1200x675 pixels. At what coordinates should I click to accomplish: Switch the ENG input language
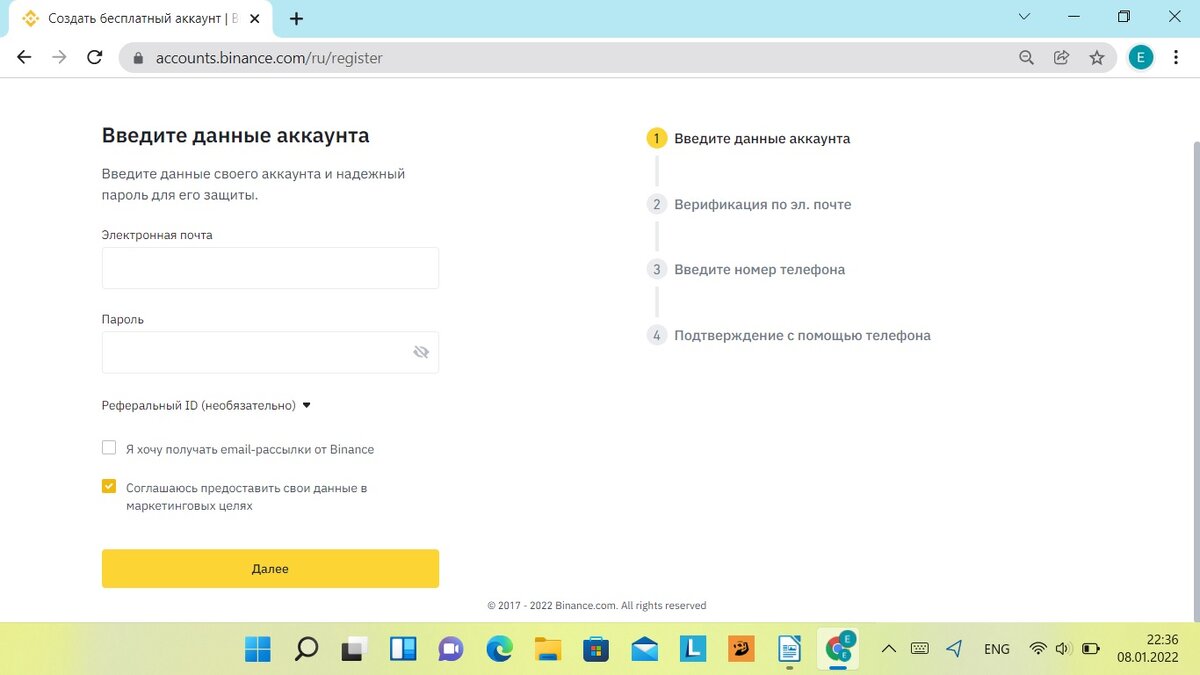pos(997,649)
